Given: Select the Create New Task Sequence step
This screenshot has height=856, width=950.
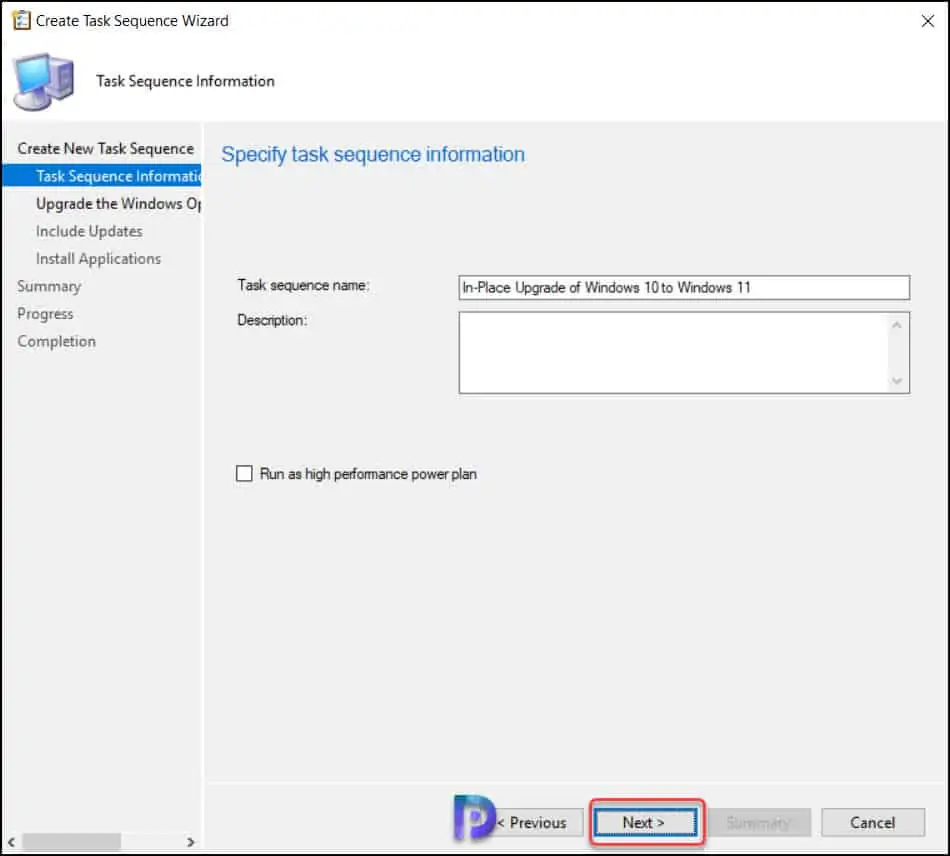Looking at the screenshot, I should click(x=105, y=148).
